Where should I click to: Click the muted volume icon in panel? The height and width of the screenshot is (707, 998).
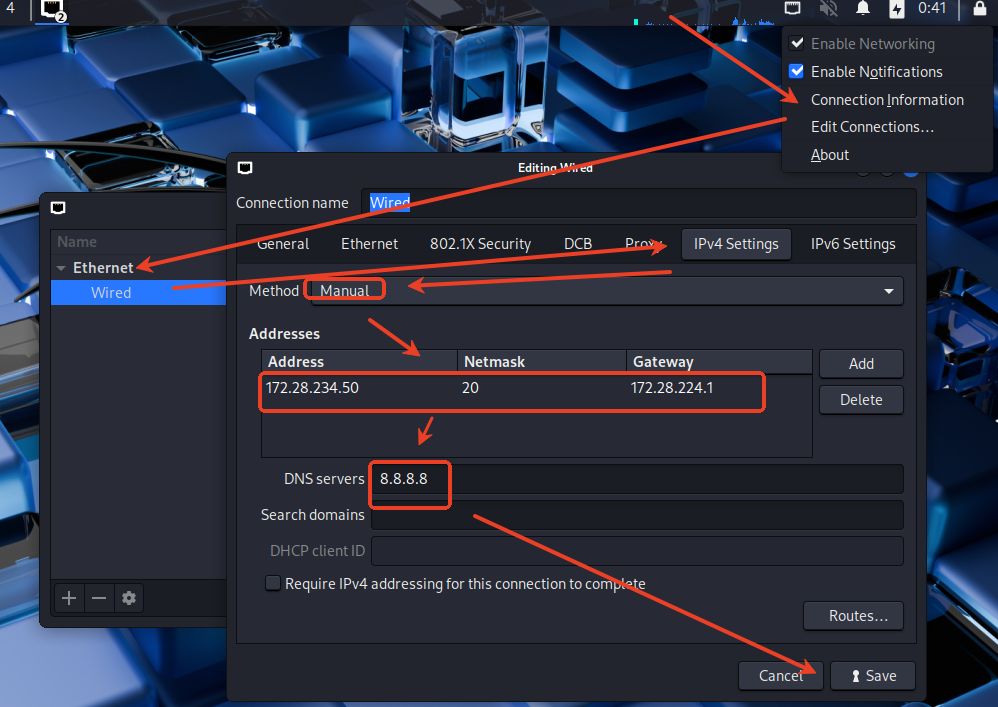(x=828, y=9)
